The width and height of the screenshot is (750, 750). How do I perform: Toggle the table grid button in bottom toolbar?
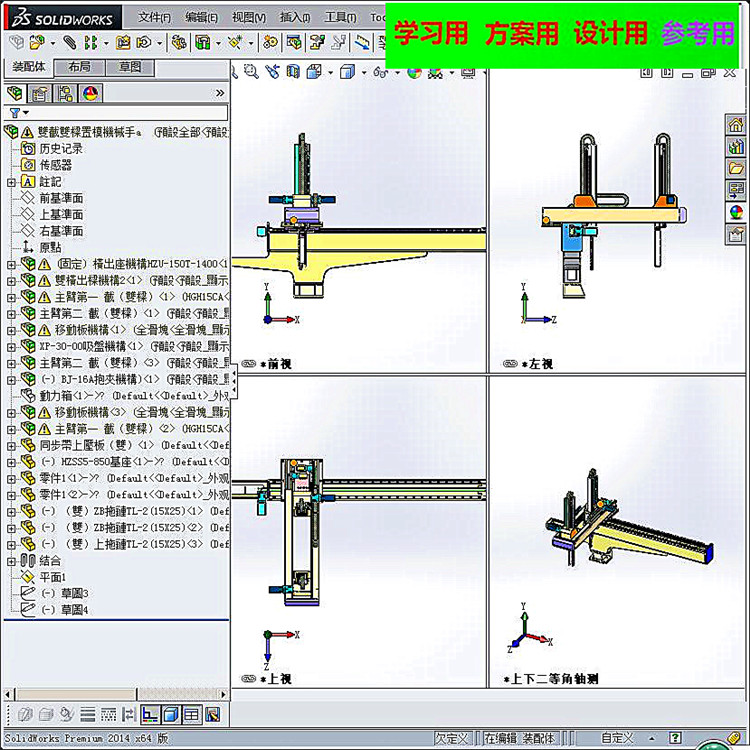click(x=191, y=715)
